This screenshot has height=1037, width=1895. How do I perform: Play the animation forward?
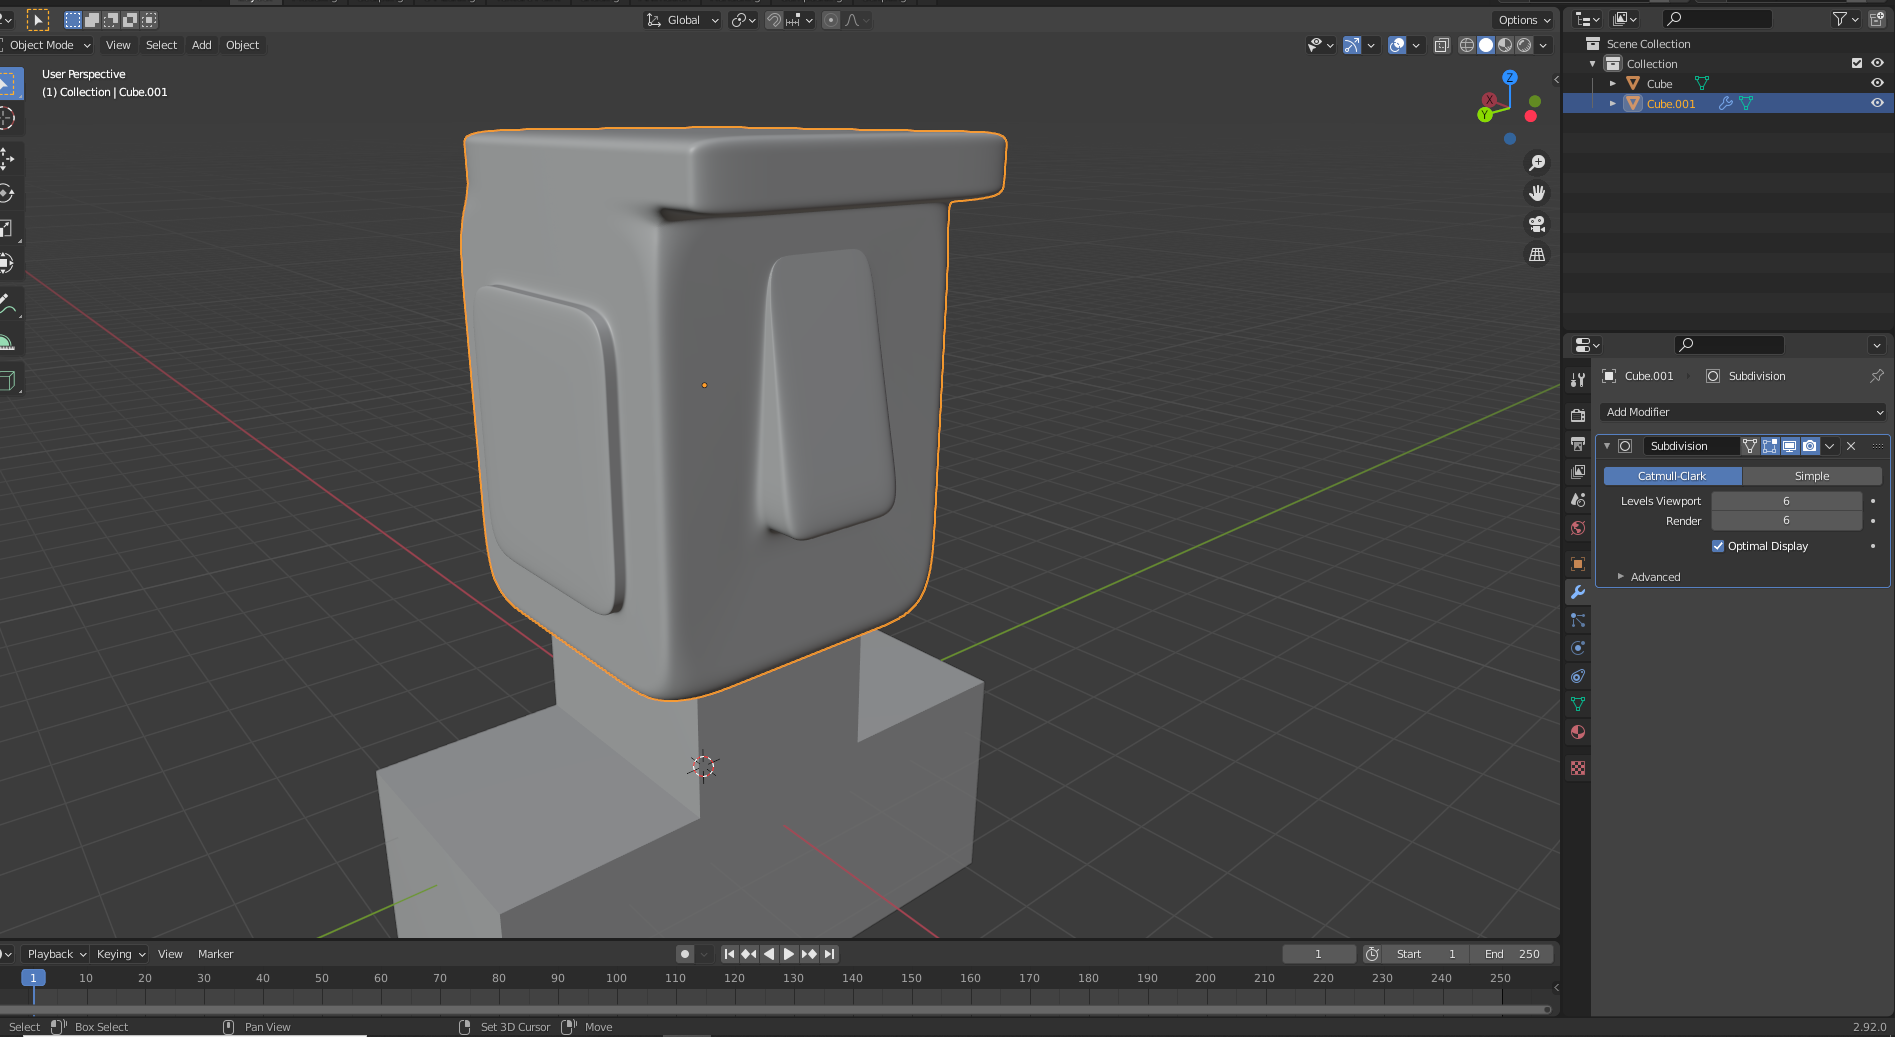pyautogui.click(x=789, y=954)
